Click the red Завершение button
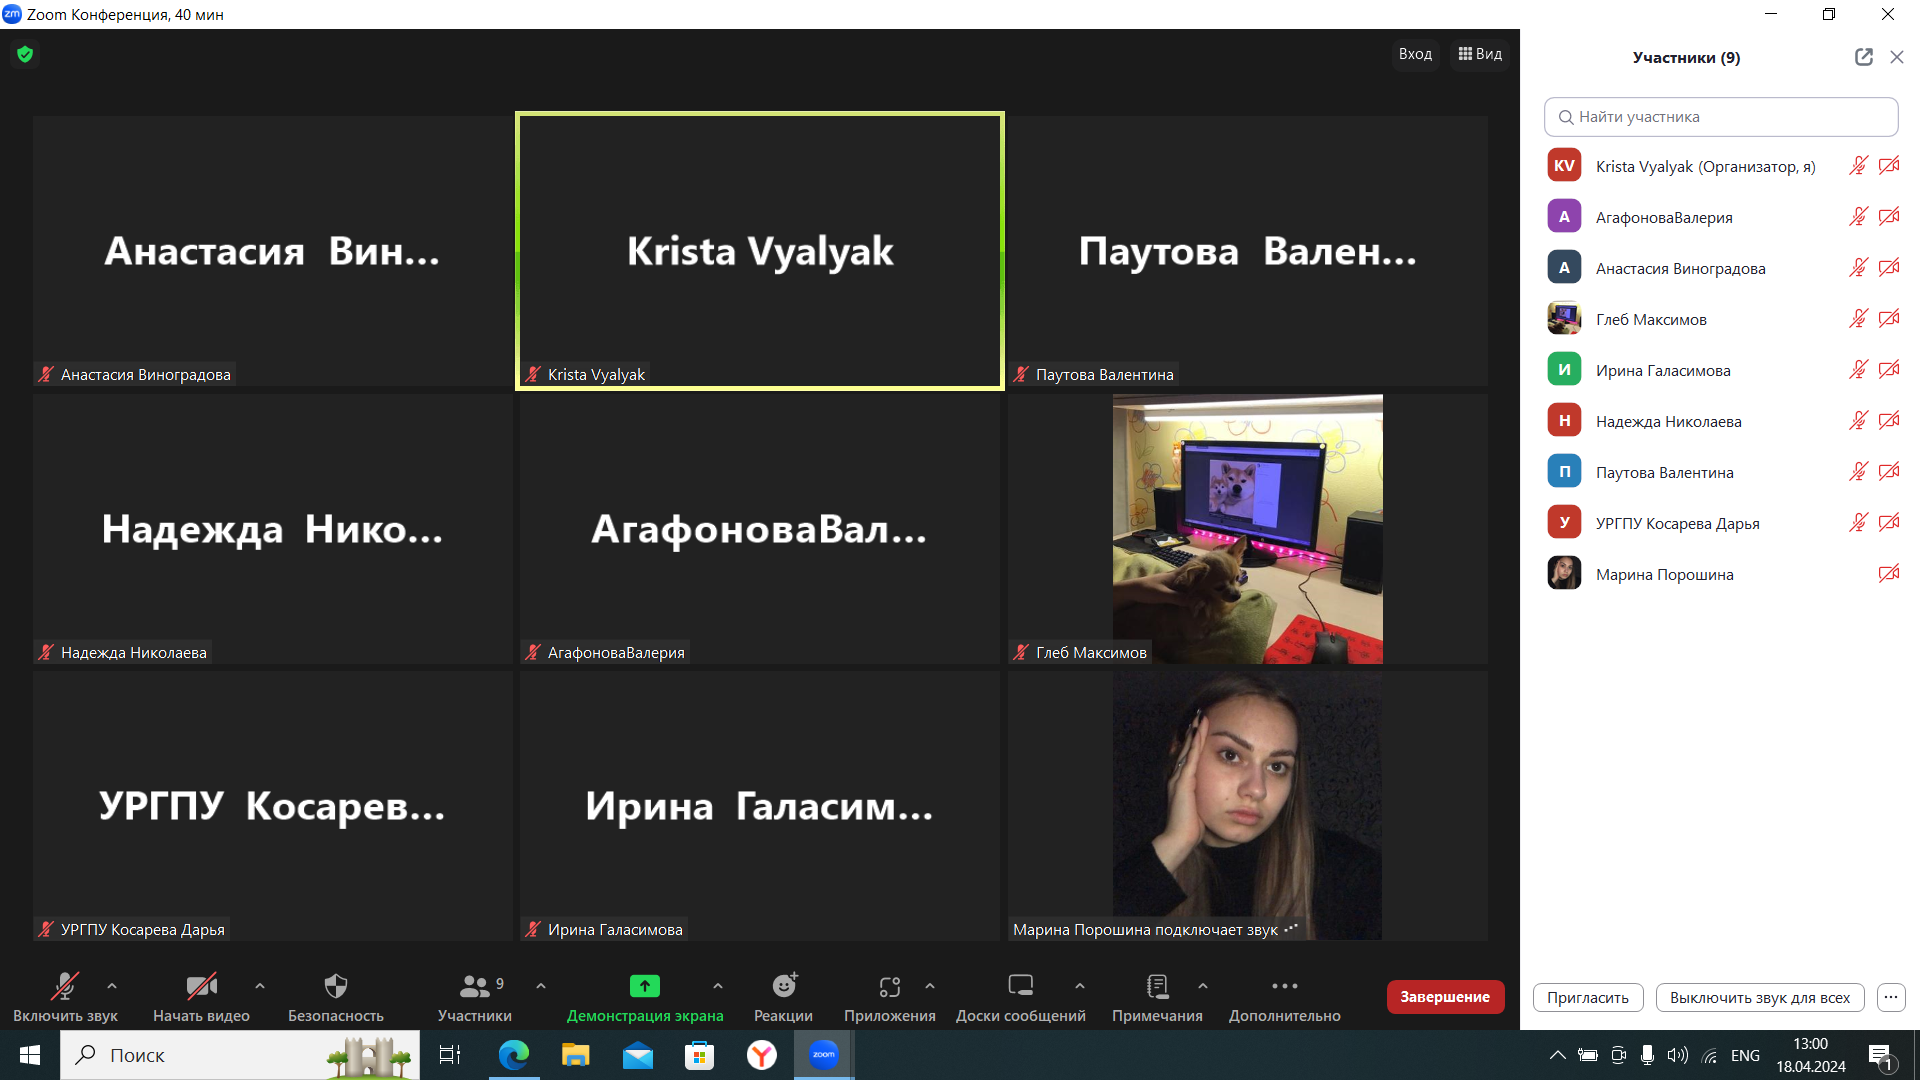The image size is (1920, 1080). coord(1444,997)
